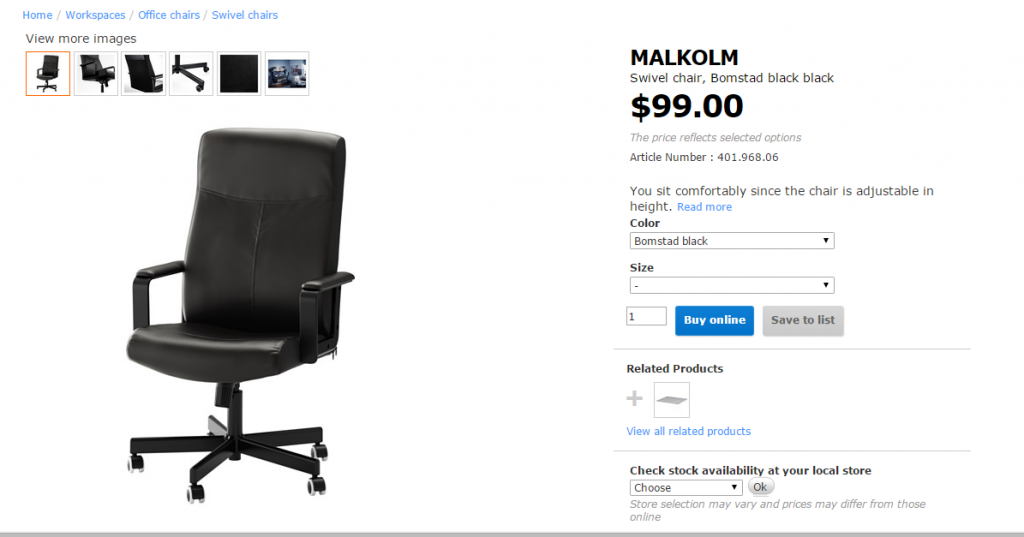Image resolution: width=1024 pixels, height=537 pixels.
Task: View the second chair thumbnail with armrest
Action: 95,74
